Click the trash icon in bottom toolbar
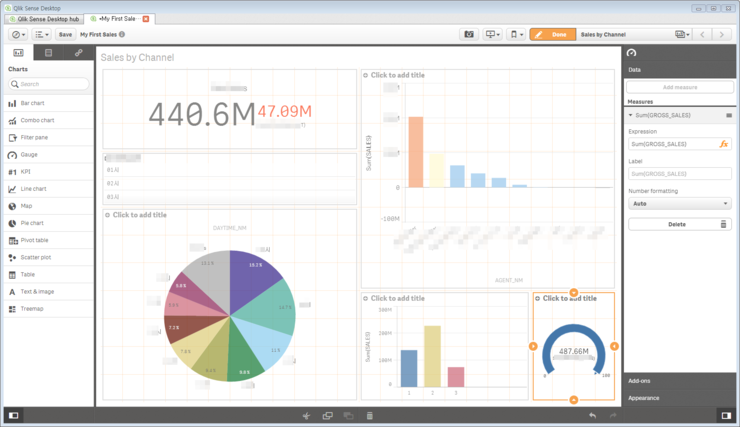Screen dimensions: 740x427 370,416
